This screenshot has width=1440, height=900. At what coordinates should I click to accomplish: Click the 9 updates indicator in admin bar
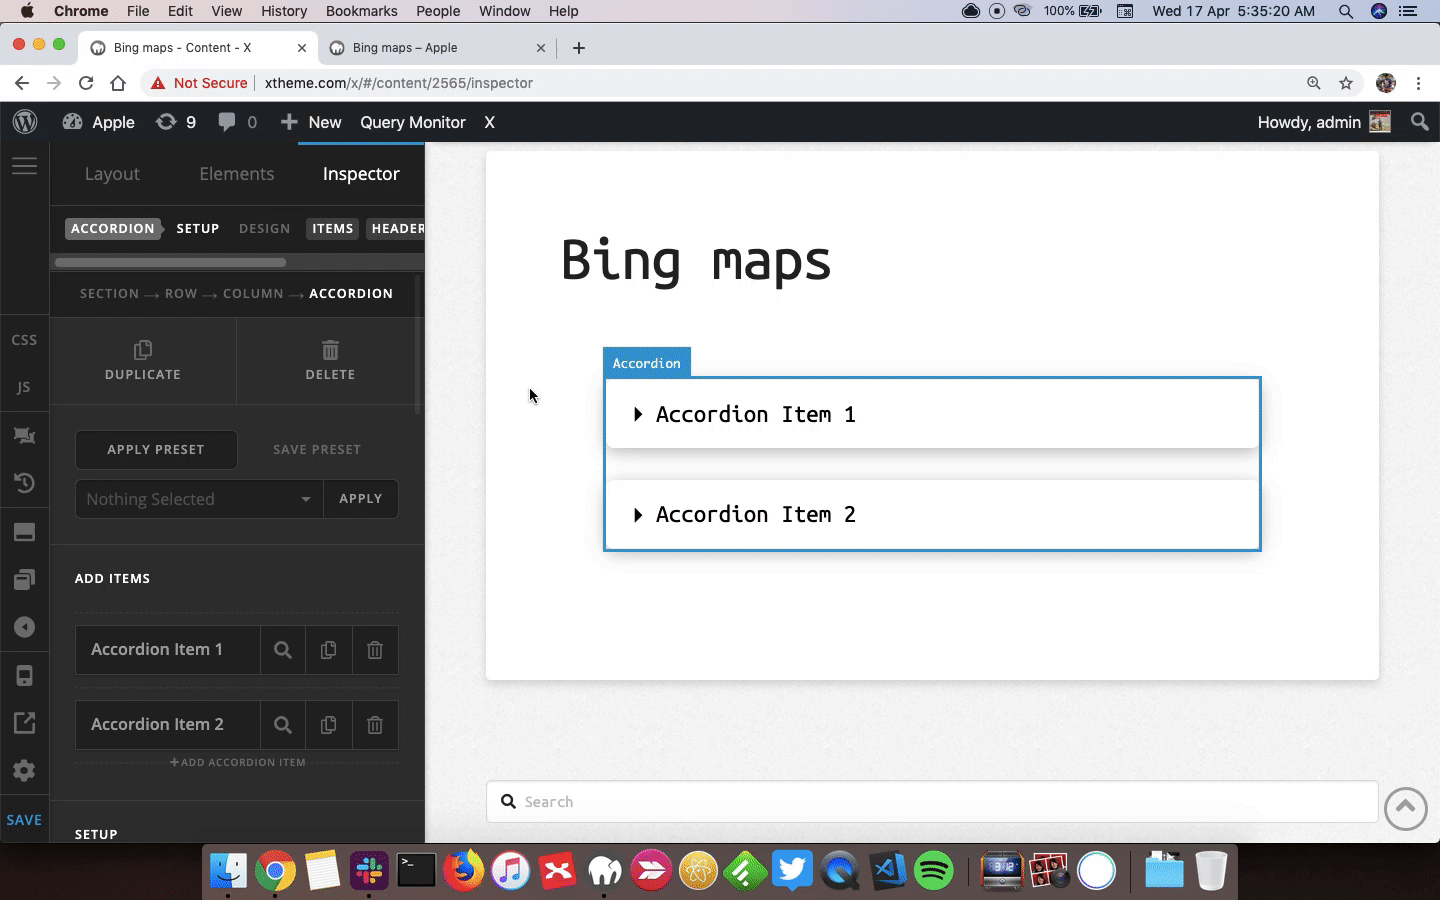[176, 122]
